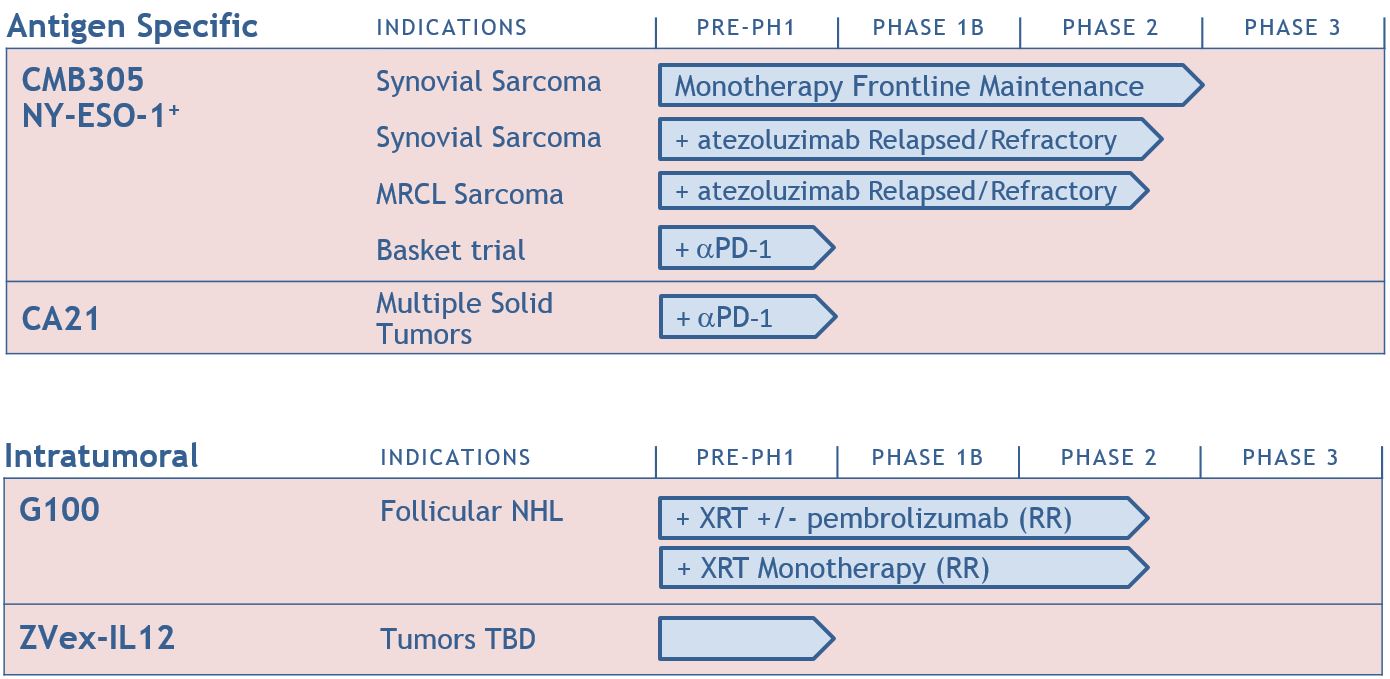Click PRE-PH1 header in Antigen Specific table
Image resolution: width=1390 pixels, height=679 pixels.
click(746, 28)
